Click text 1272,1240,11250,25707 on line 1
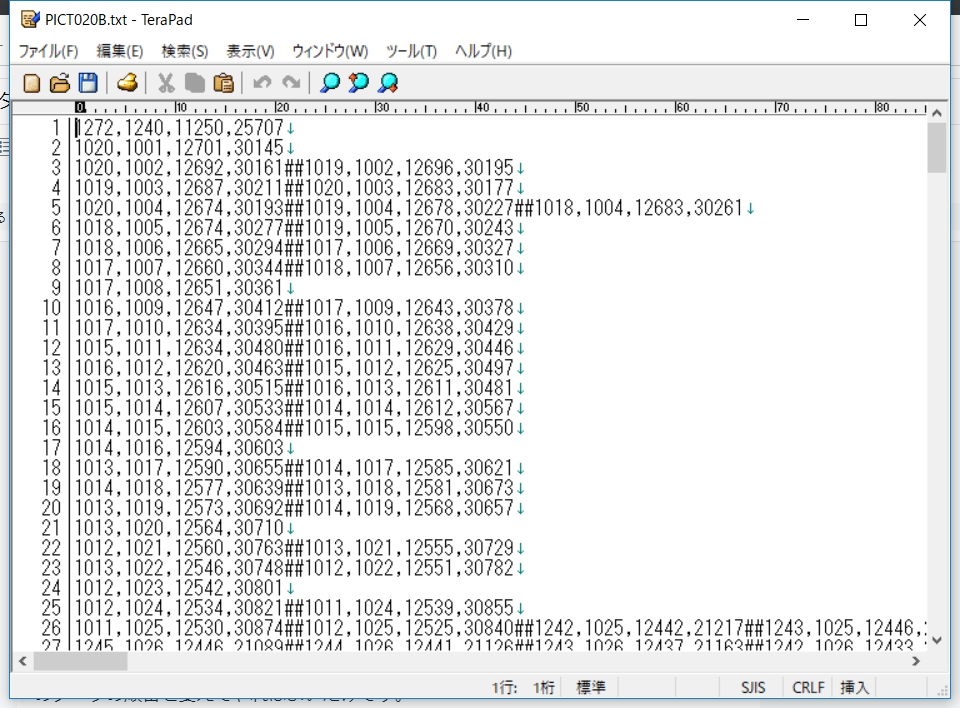Image resolution: width=960 pixels, height=708 pixels. 179,127
